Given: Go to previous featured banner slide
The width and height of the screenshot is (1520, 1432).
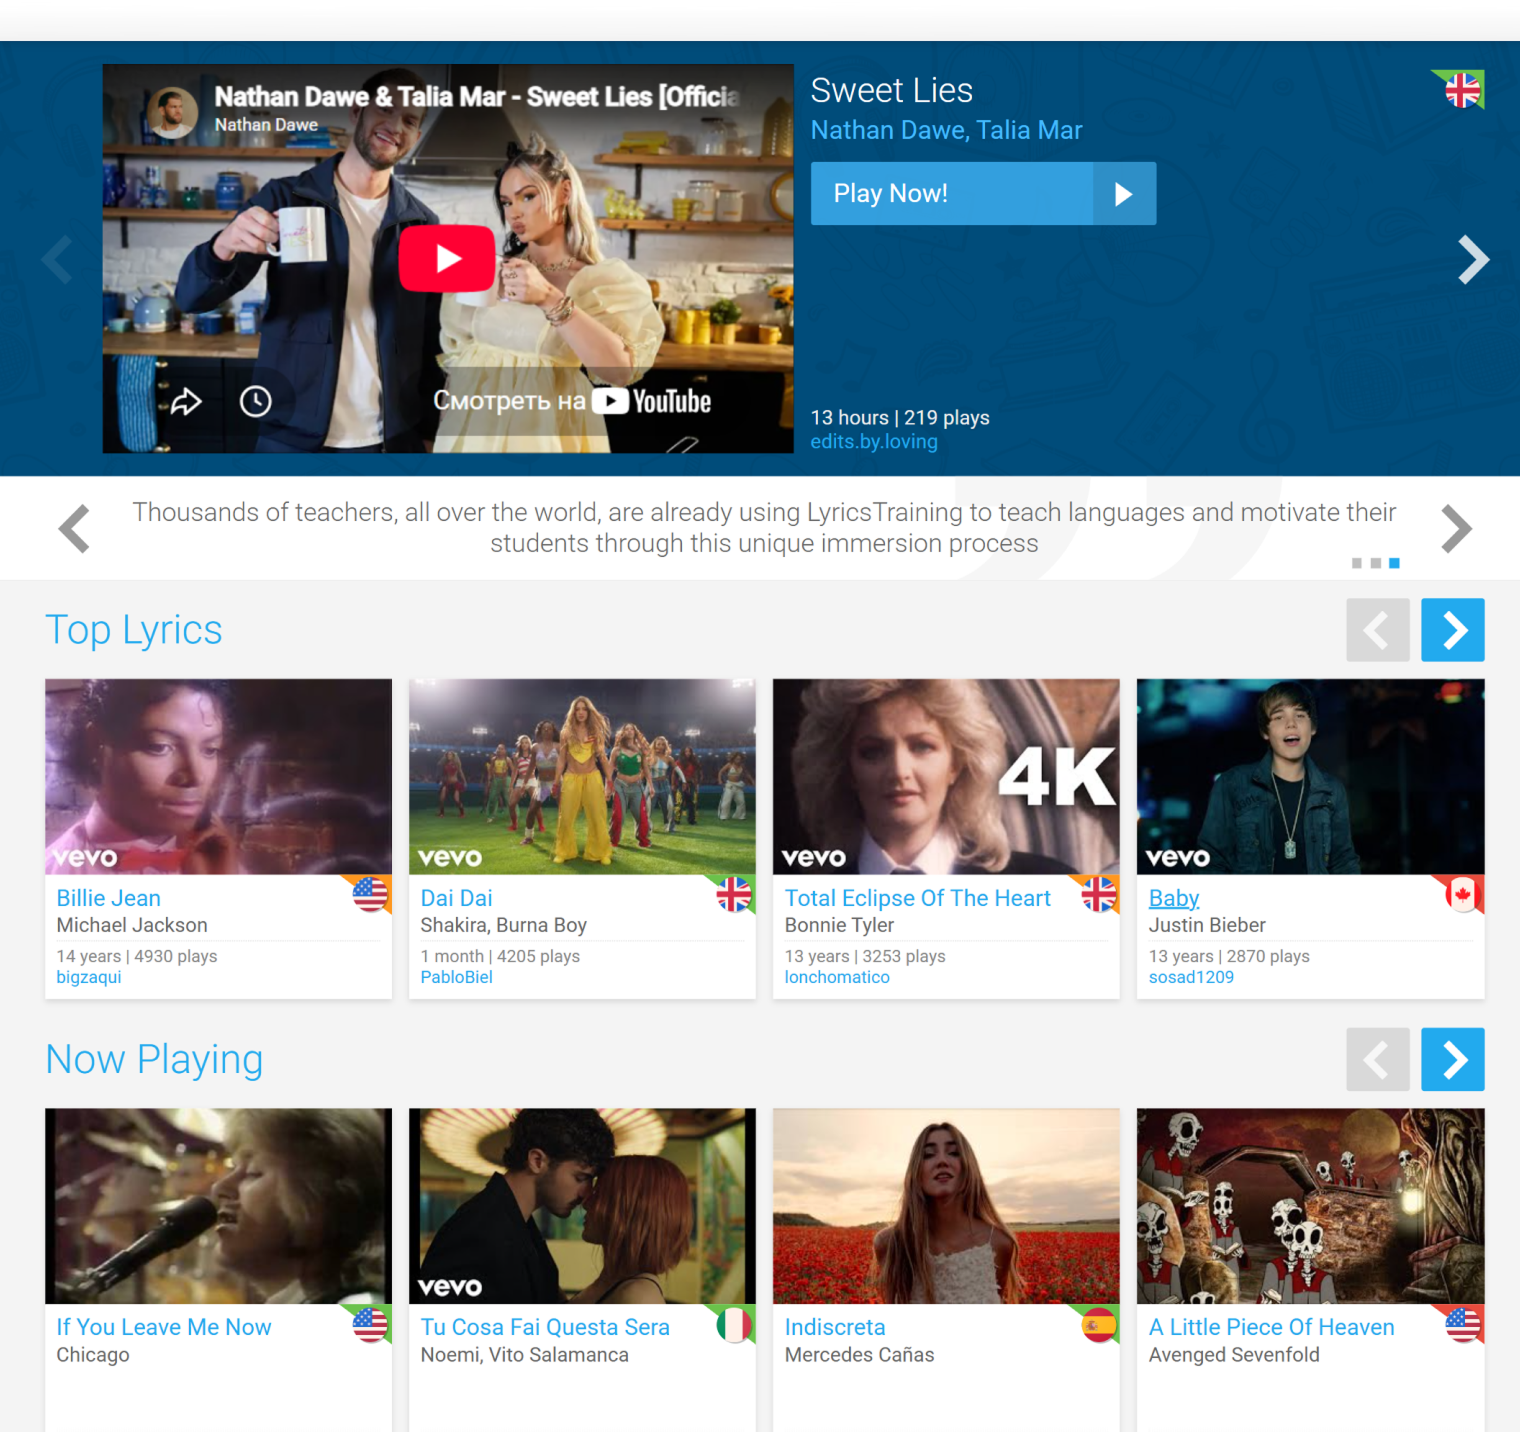Looking at the screenshot, I should coord(58,260).
